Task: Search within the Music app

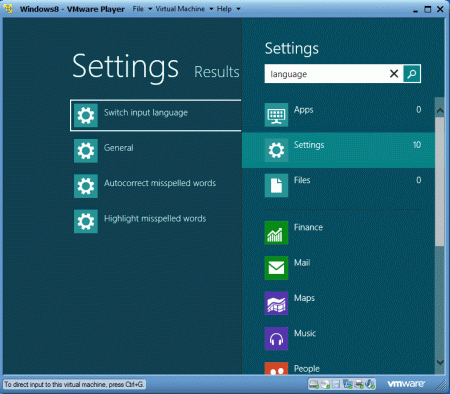Action: point(276,339)
